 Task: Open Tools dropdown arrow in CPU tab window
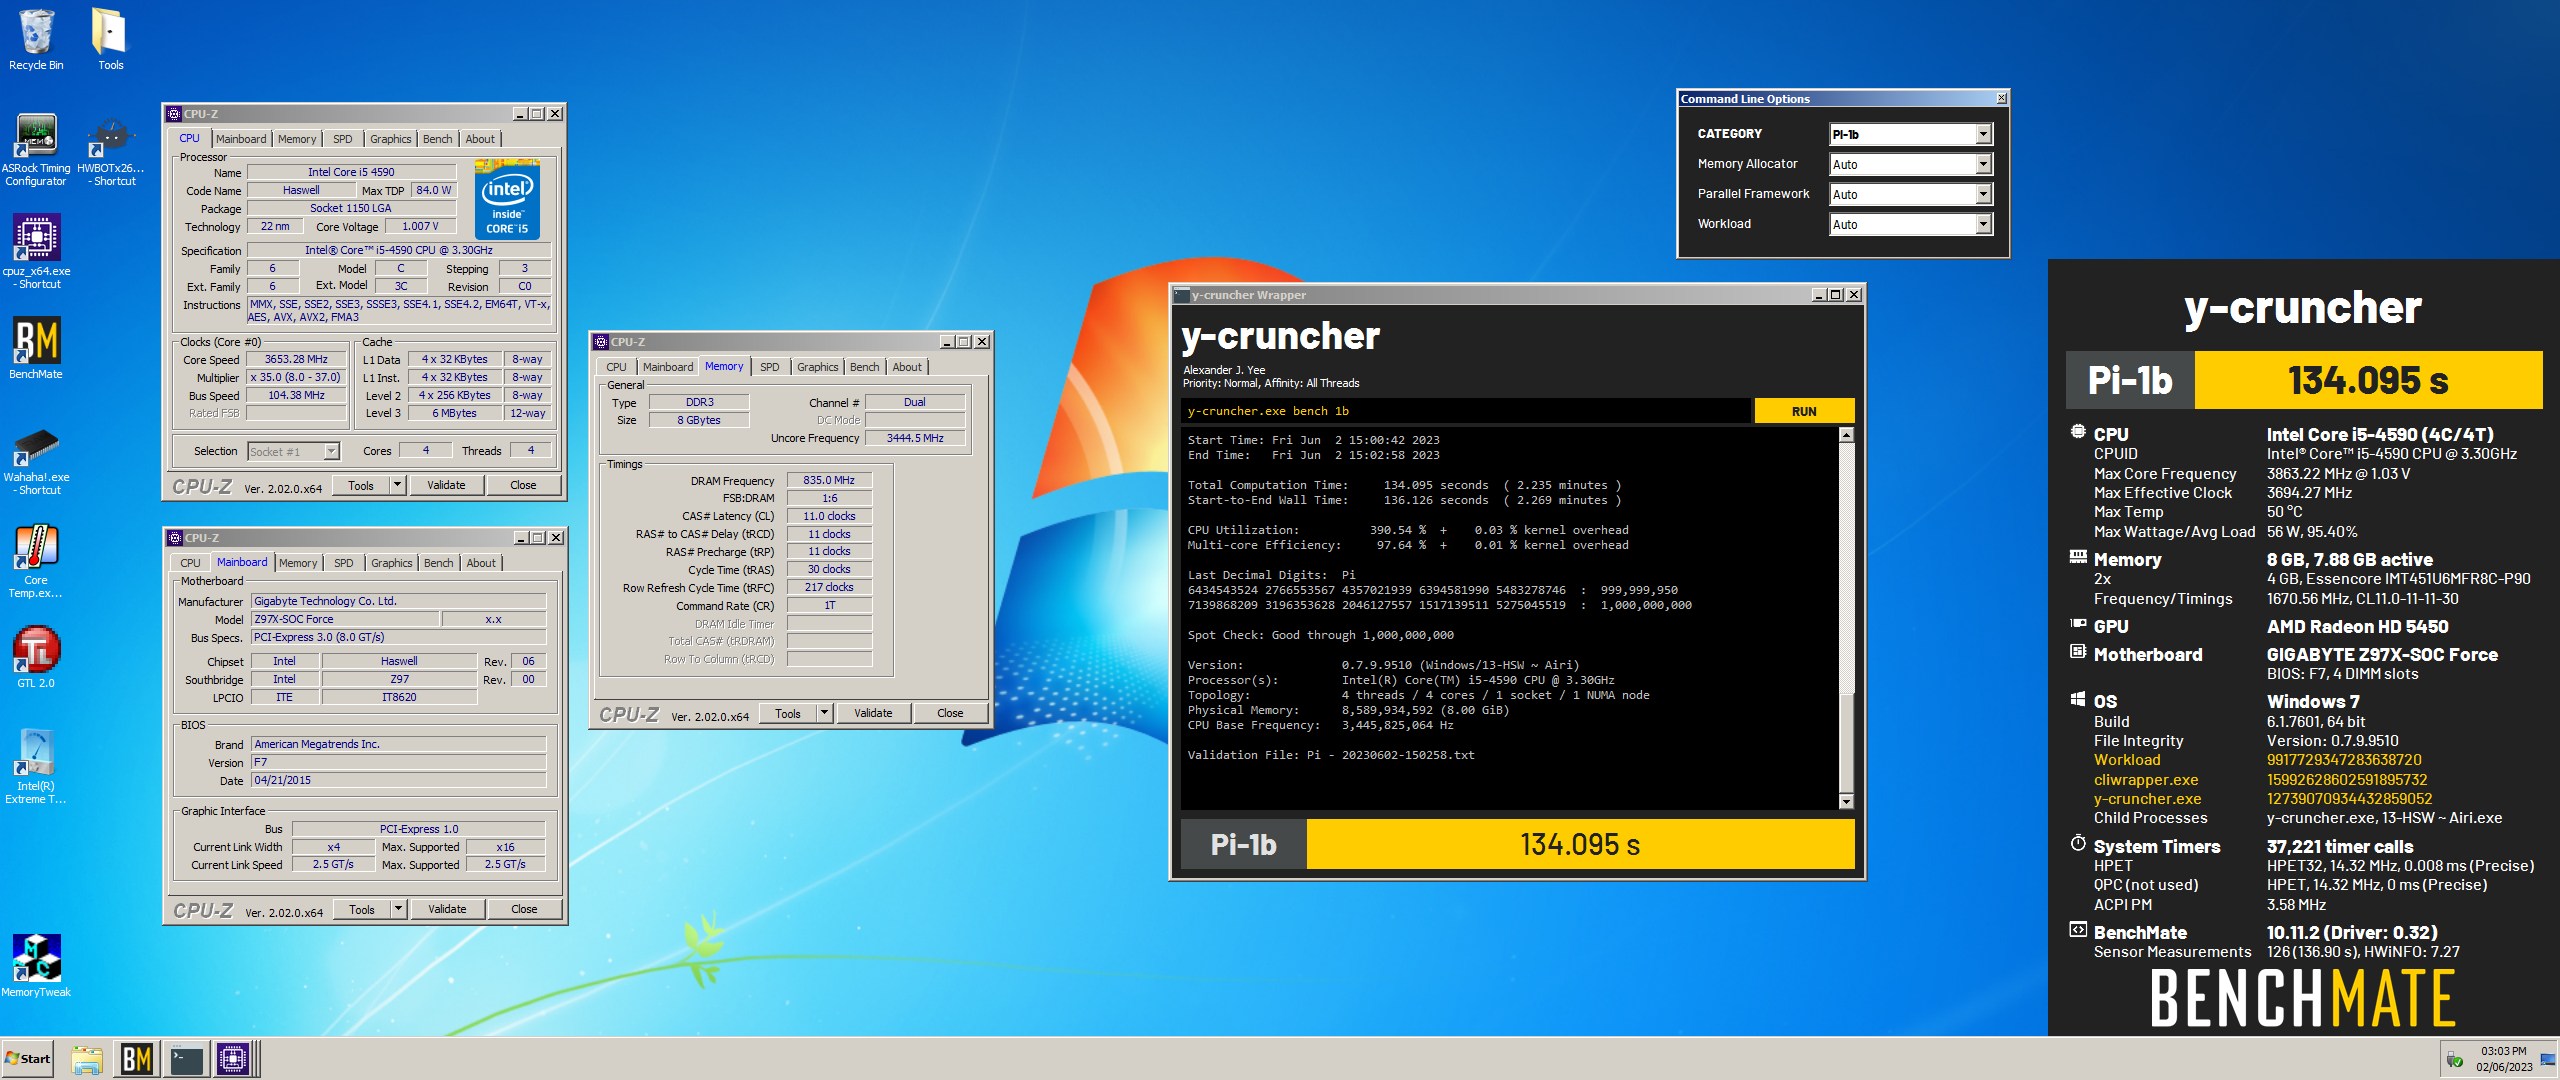click(397, 485)
